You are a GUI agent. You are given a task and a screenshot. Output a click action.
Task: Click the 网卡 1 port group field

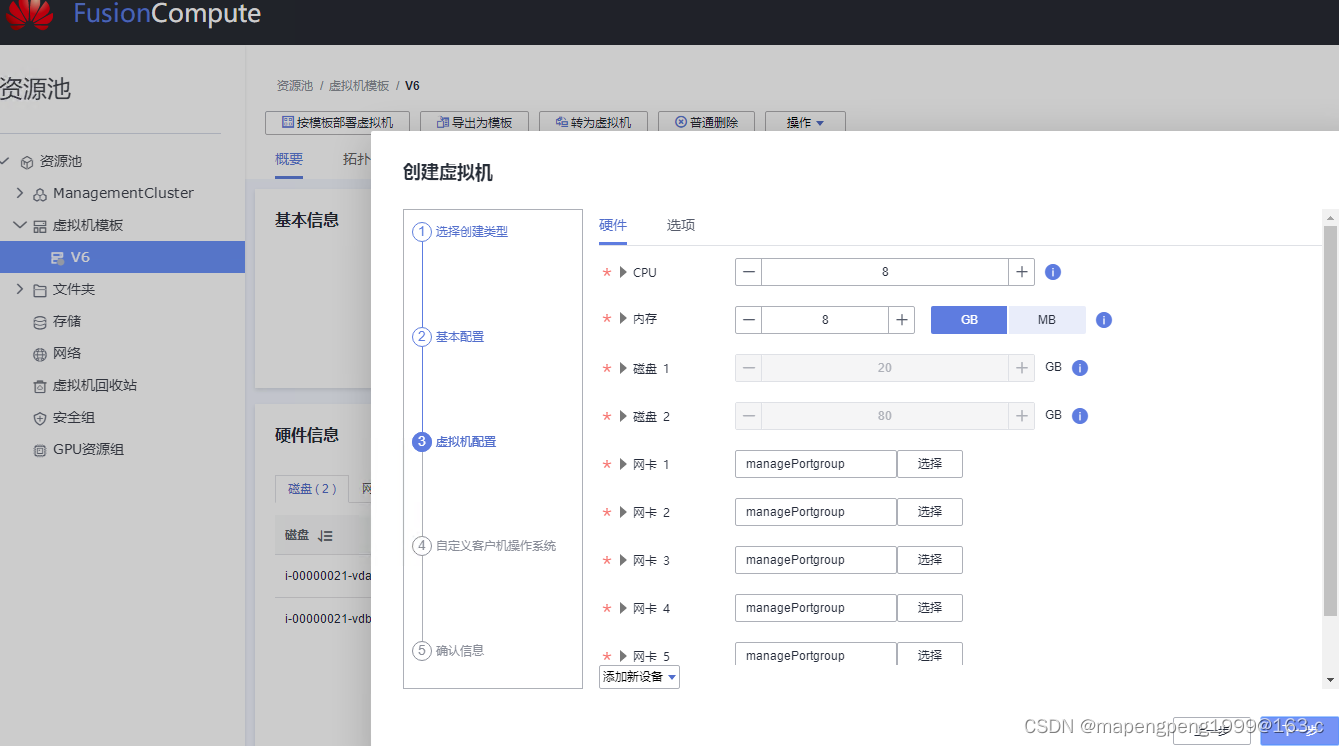pyautogui.click(x=816, y=464)
